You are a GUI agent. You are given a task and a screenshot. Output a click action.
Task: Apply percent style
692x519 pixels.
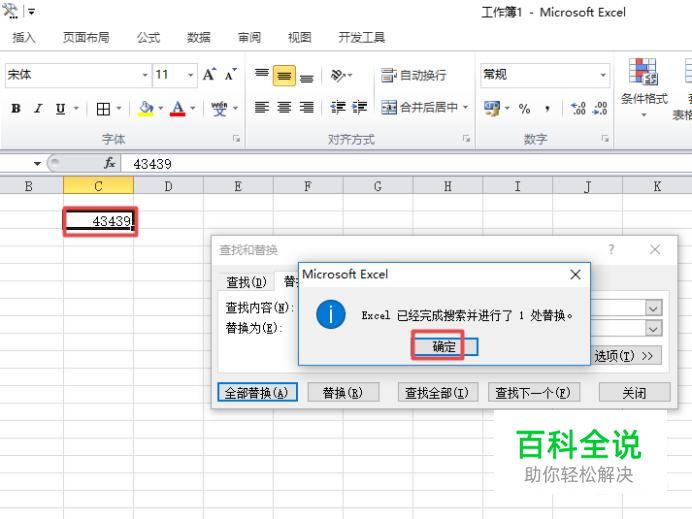[x=524, y=108]
